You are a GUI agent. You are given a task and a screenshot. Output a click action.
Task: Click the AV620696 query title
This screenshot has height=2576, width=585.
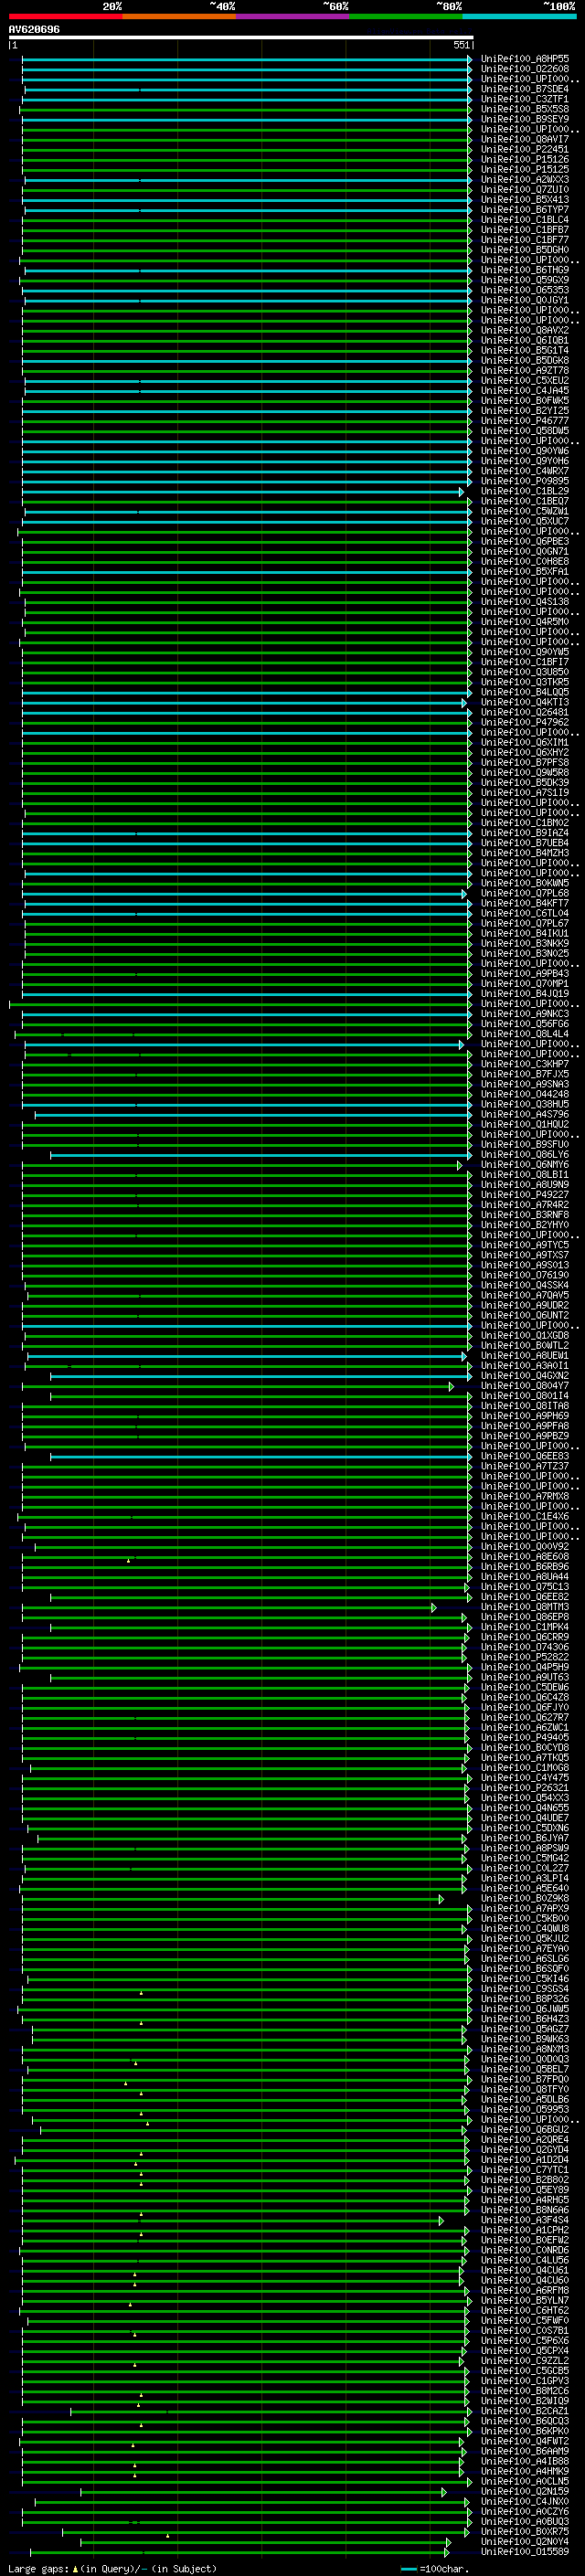[x=34, y=30]
